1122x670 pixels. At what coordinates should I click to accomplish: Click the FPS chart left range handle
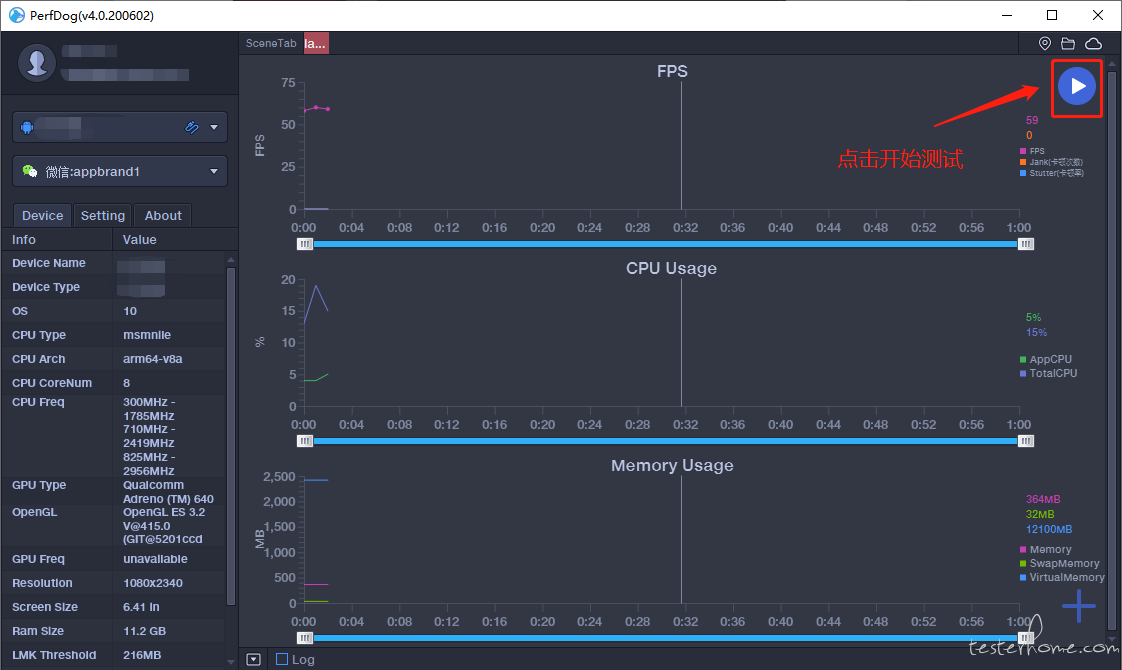[x=305, y=244]
